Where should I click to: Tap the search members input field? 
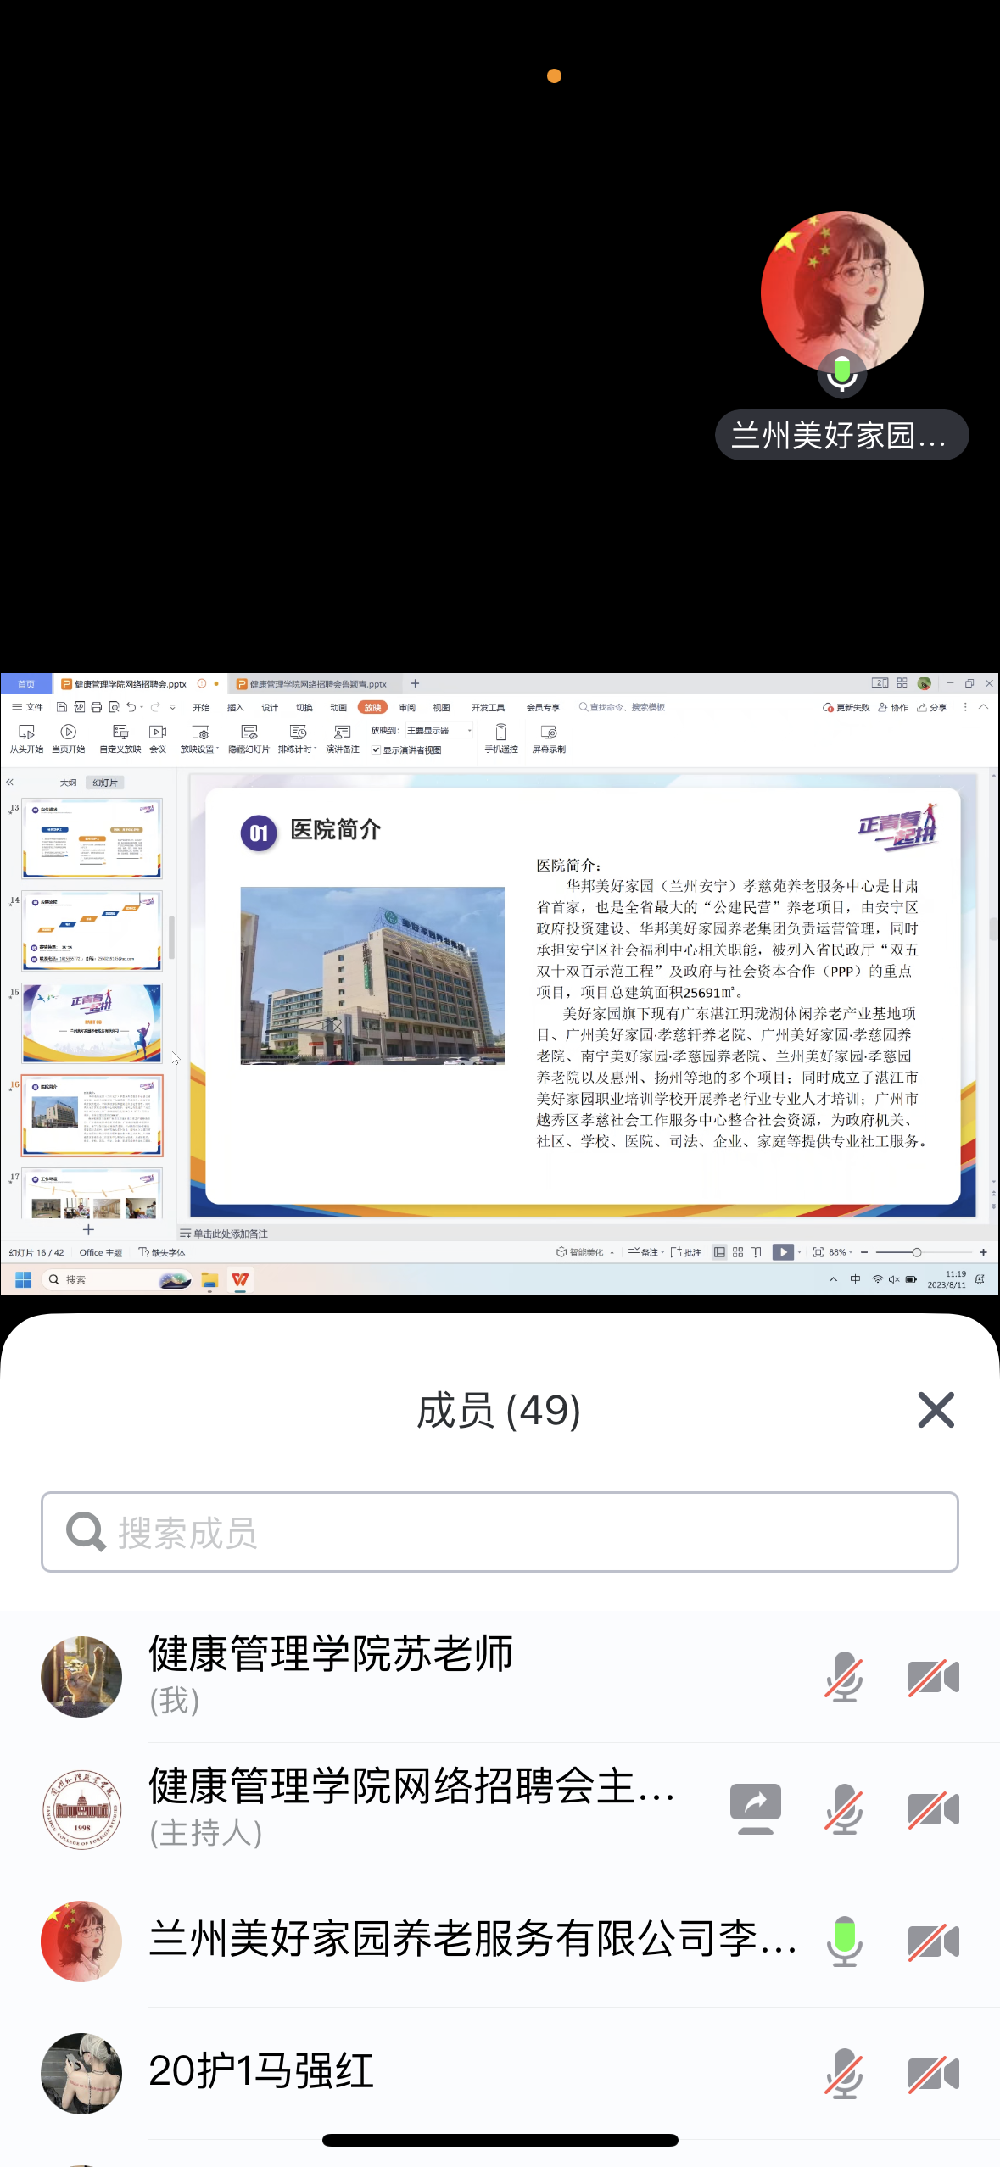click(x=500, y=1532)
